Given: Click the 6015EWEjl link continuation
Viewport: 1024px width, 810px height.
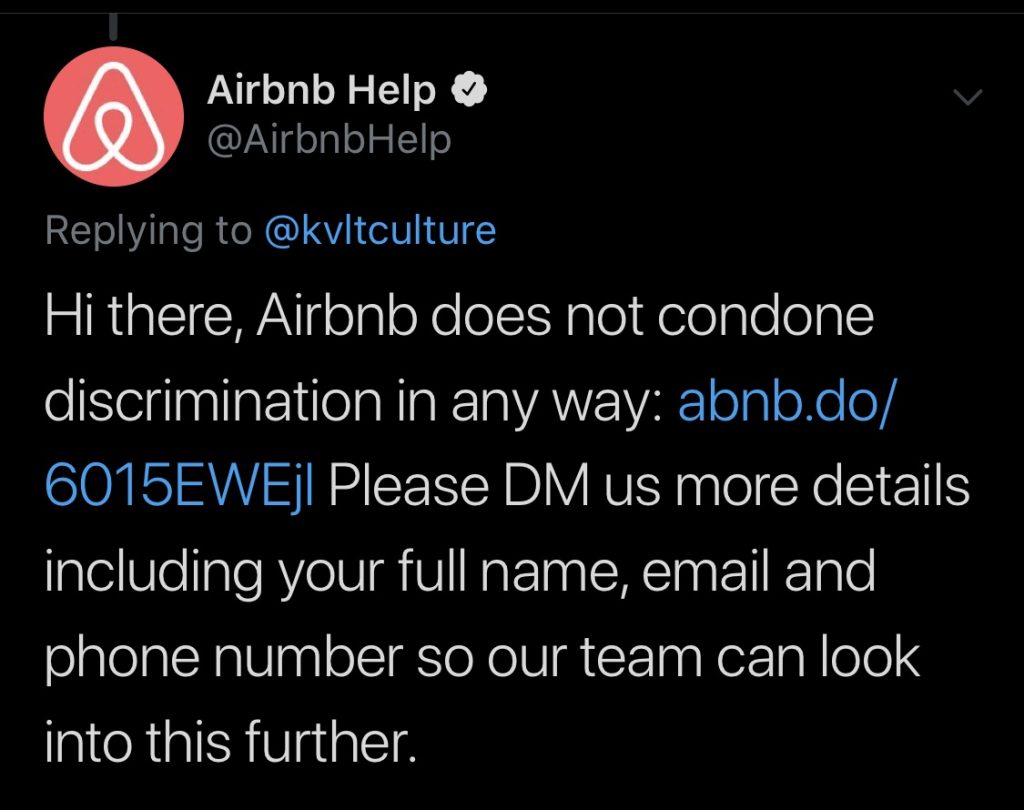Looking at the screenshot, I should click(x=180, y=487).
